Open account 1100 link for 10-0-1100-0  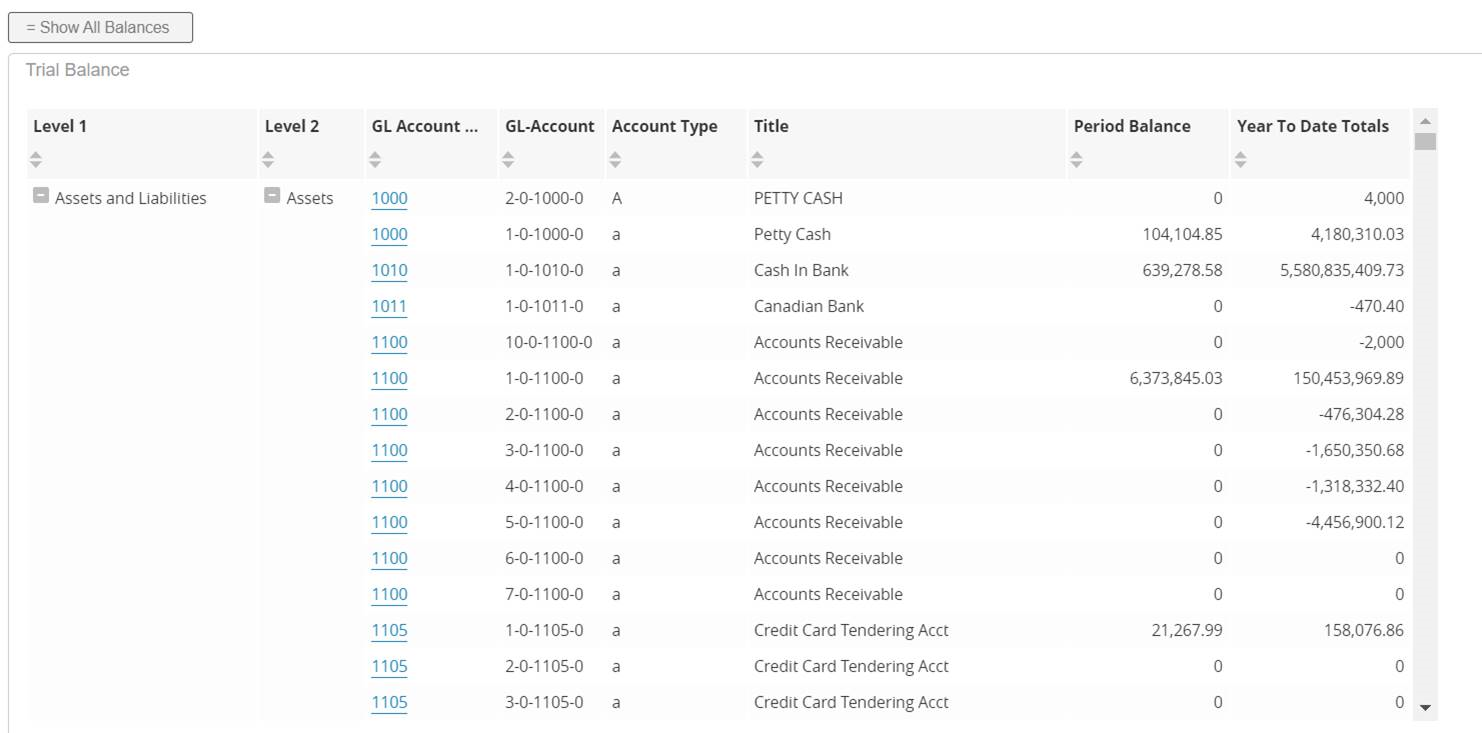tap(389, 342)
